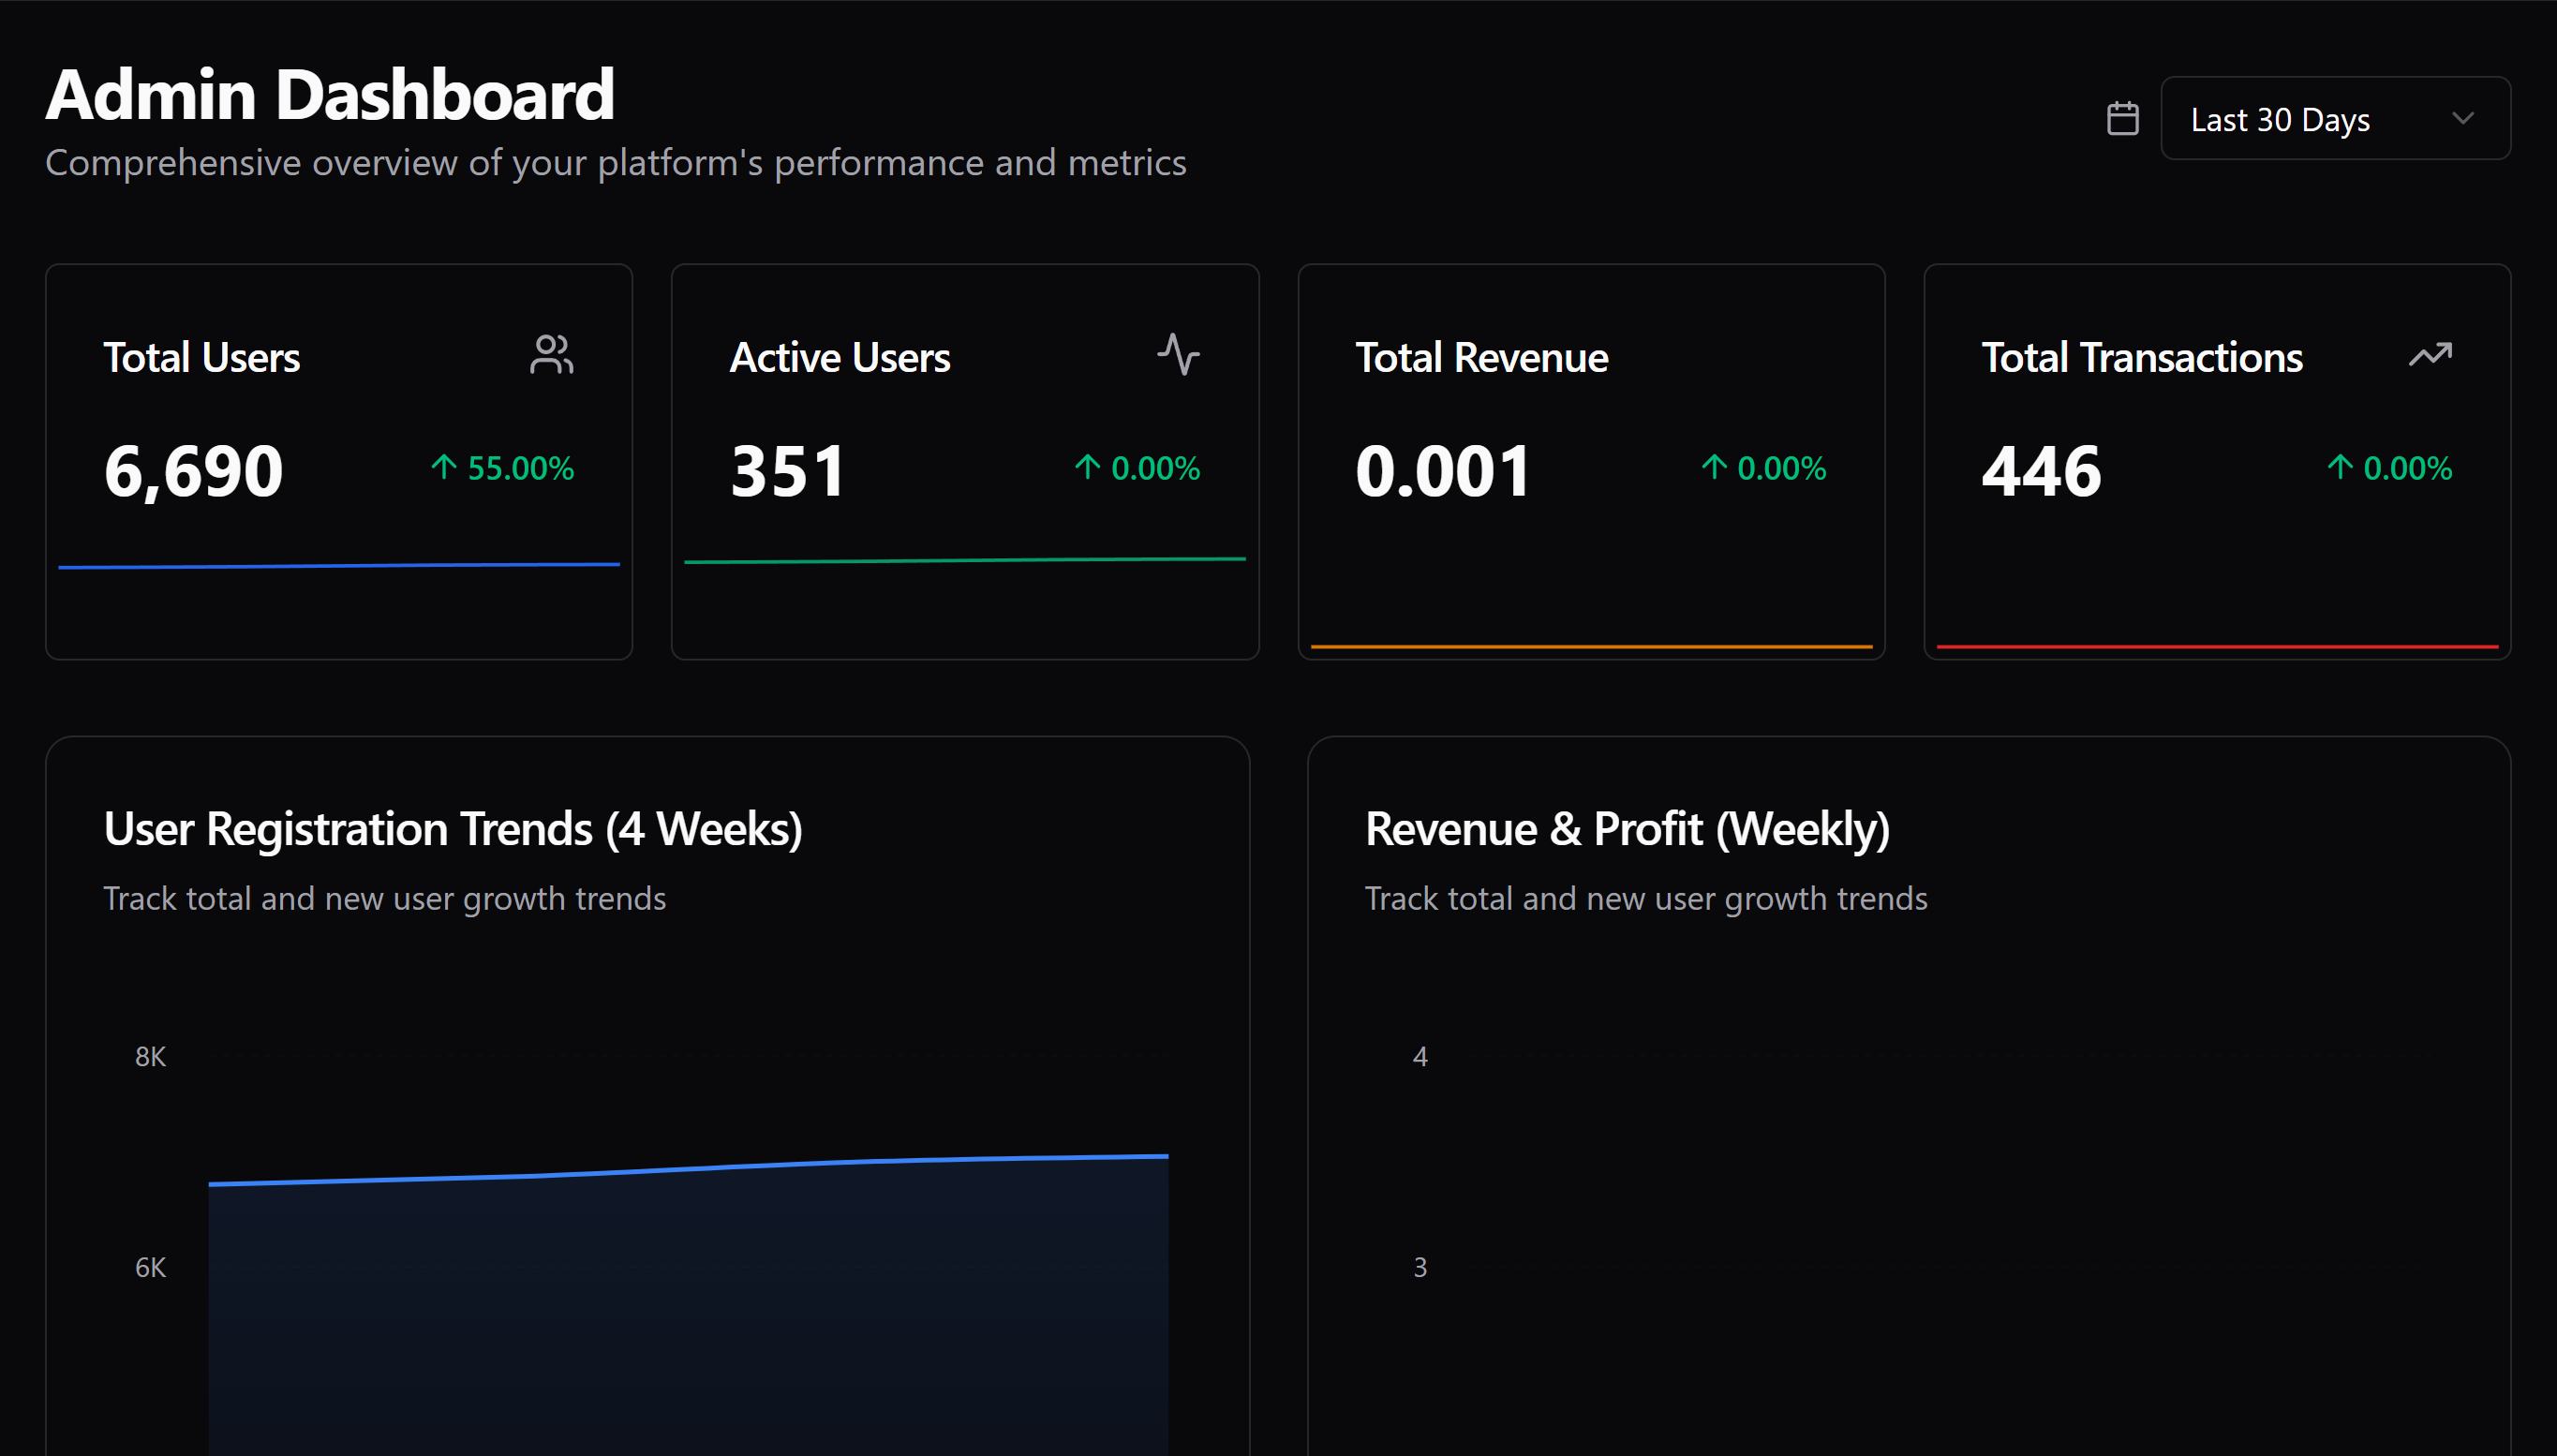This screenshot has width=2557, height=1456.
Task: Select the users icon on Total Users card
Action: click(x=553, y=355)
